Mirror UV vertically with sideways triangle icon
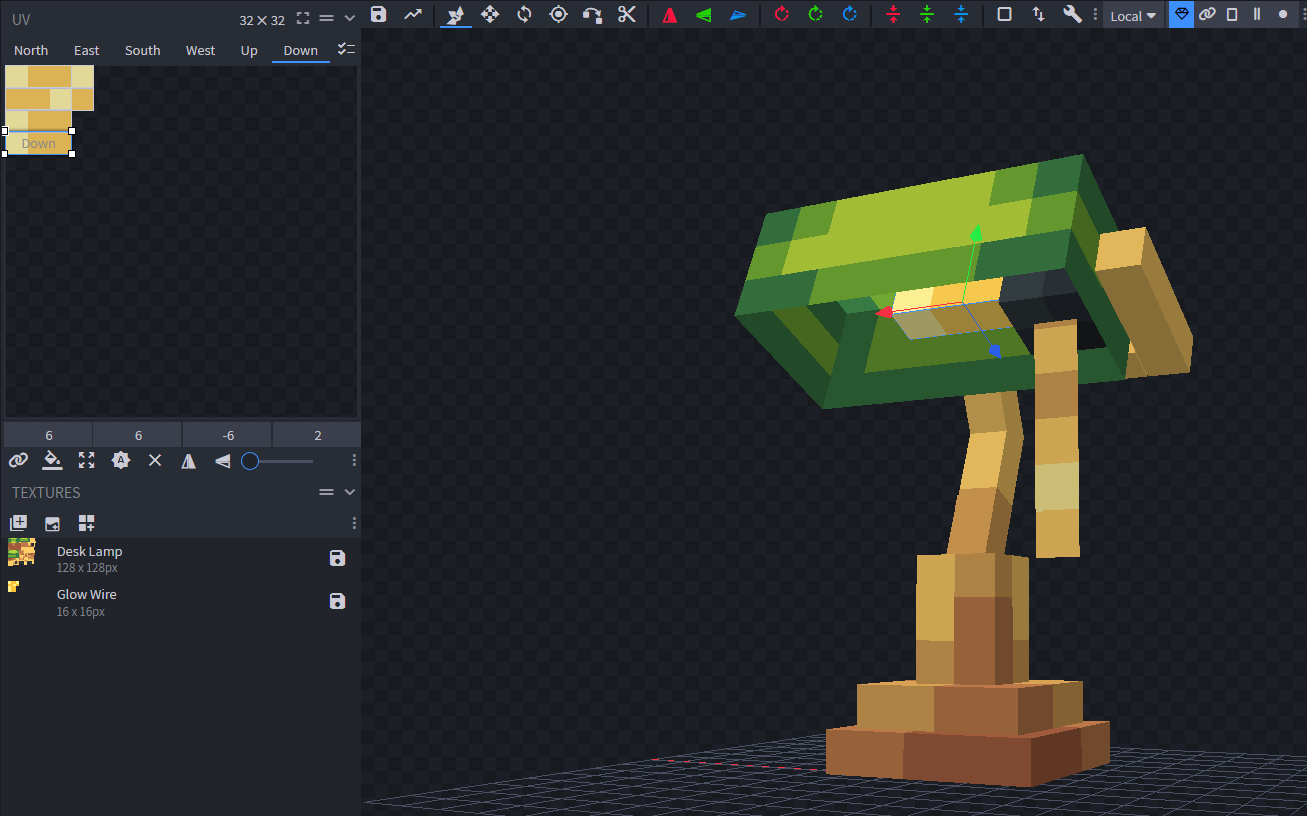Screen dimensions: 1307x816 pyautogui.click(x=223, y=460)
